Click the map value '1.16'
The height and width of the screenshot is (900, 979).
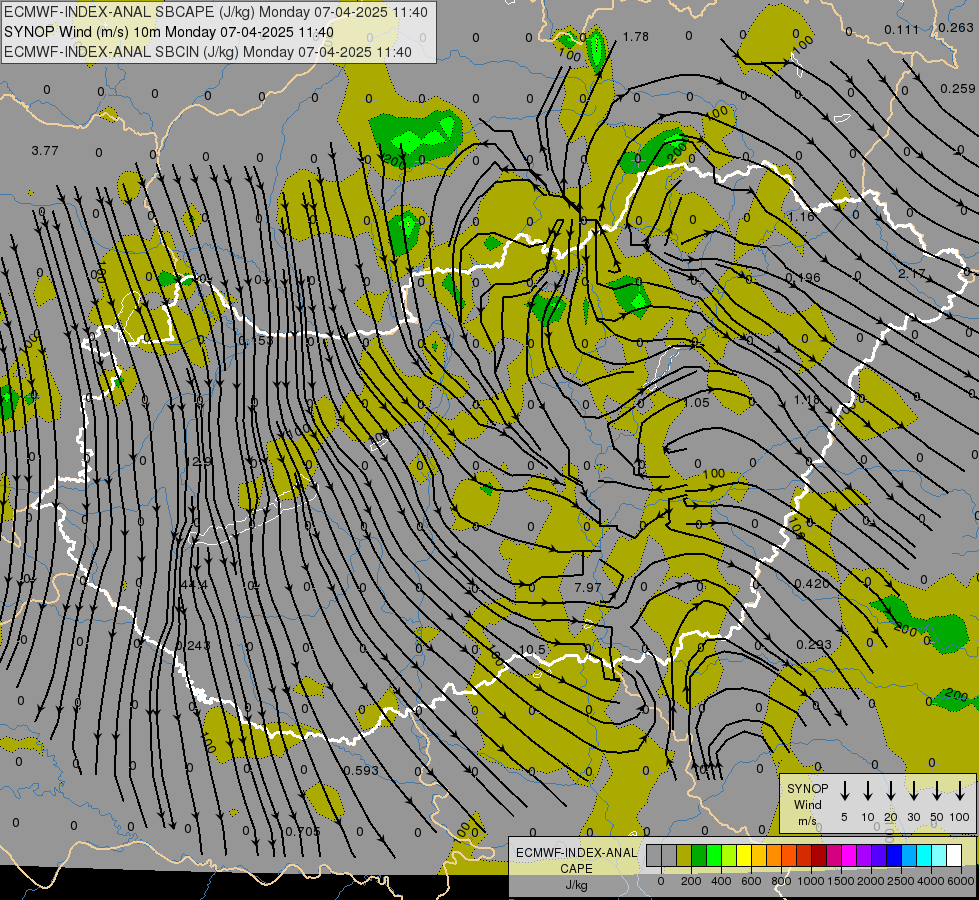(801, 217)
